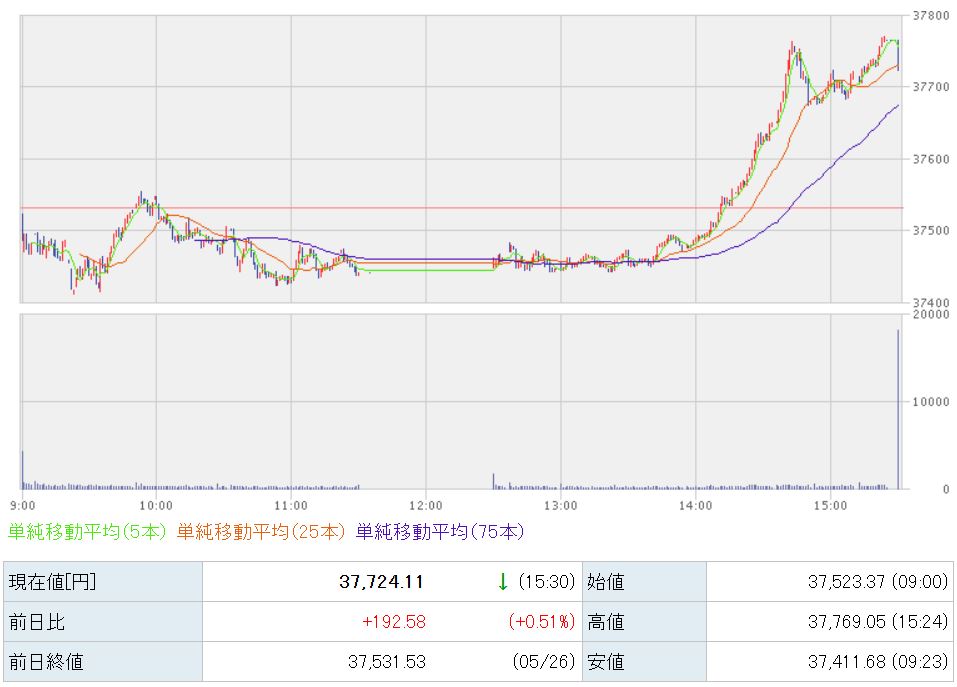Viewport: 957px width, 687px height.
Task: Click the previous close value 37,531.53
Action: [387, 662]
